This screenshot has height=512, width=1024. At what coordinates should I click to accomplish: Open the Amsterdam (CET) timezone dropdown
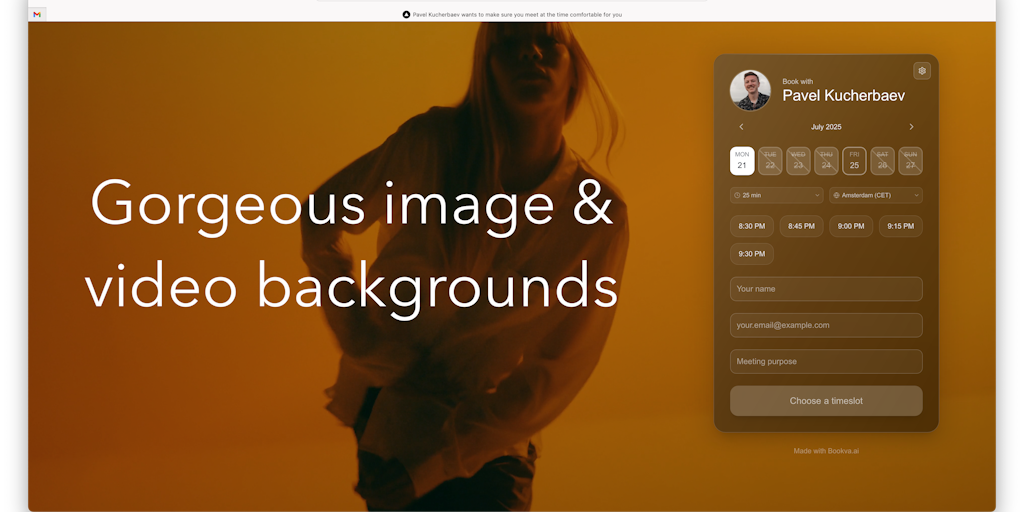pos(876,195)
